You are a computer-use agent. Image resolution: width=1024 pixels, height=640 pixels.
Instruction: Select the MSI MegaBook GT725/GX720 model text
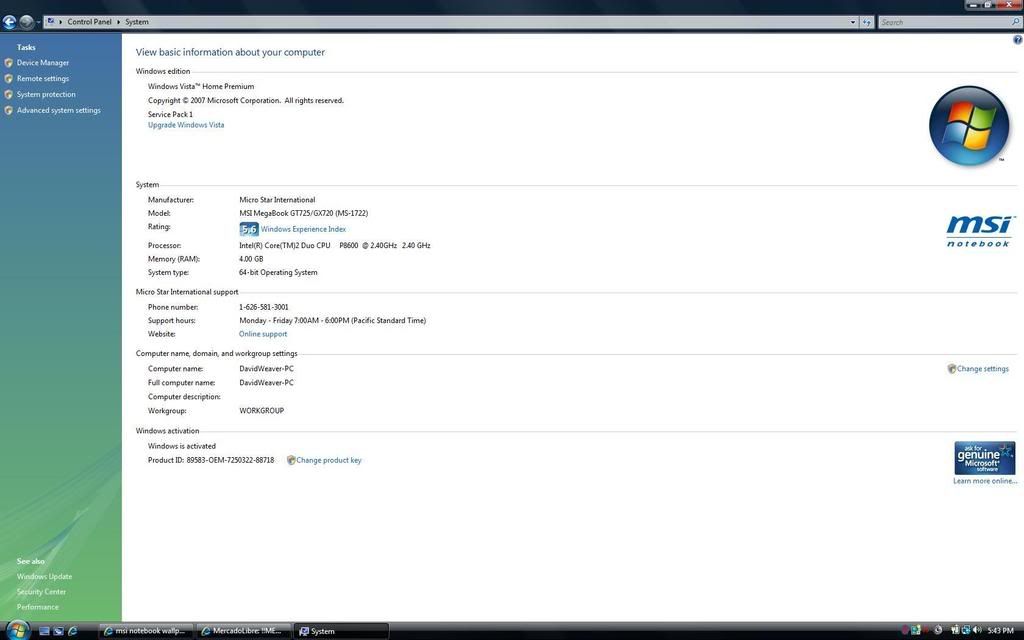tap(304, 214)
